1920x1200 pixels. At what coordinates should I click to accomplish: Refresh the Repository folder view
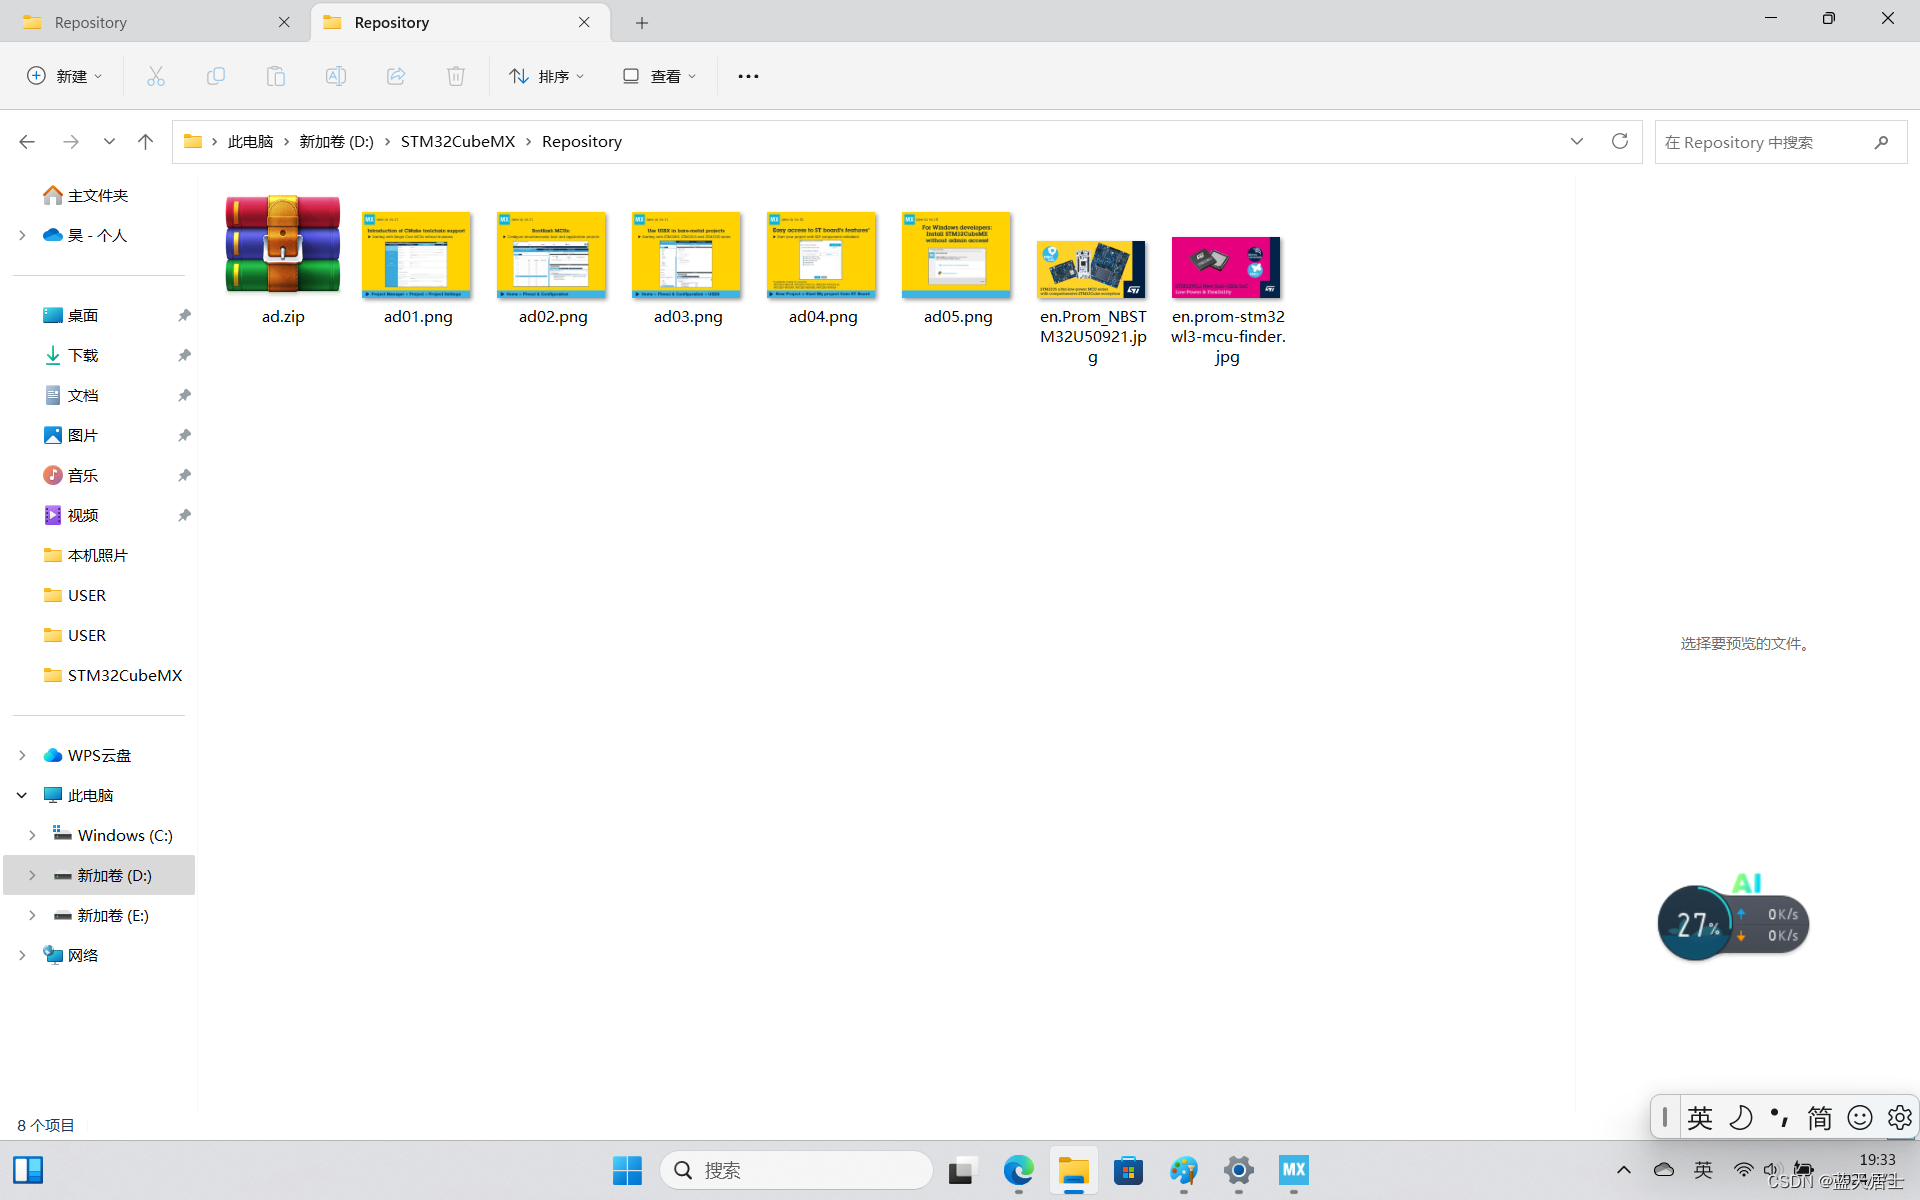[1620, 141]
